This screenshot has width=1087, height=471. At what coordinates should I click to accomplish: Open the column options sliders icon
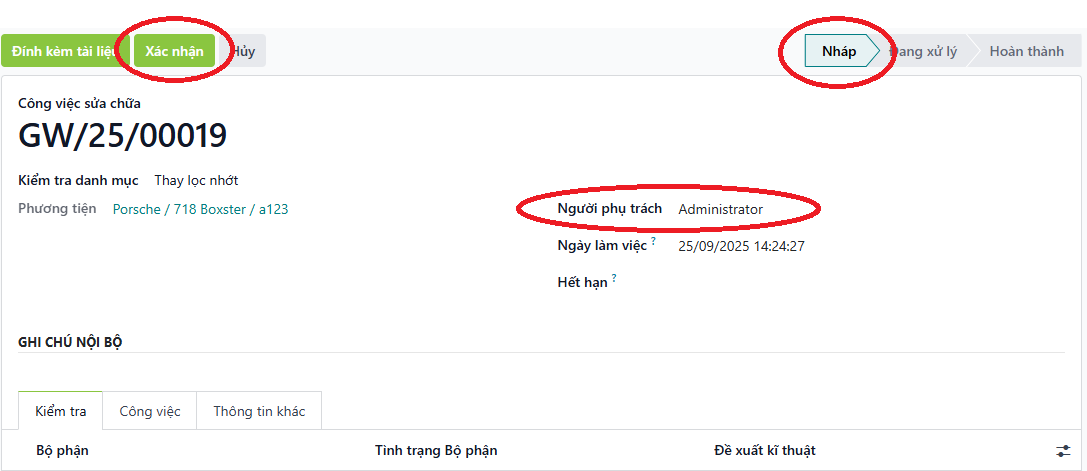pos(1063,451)
